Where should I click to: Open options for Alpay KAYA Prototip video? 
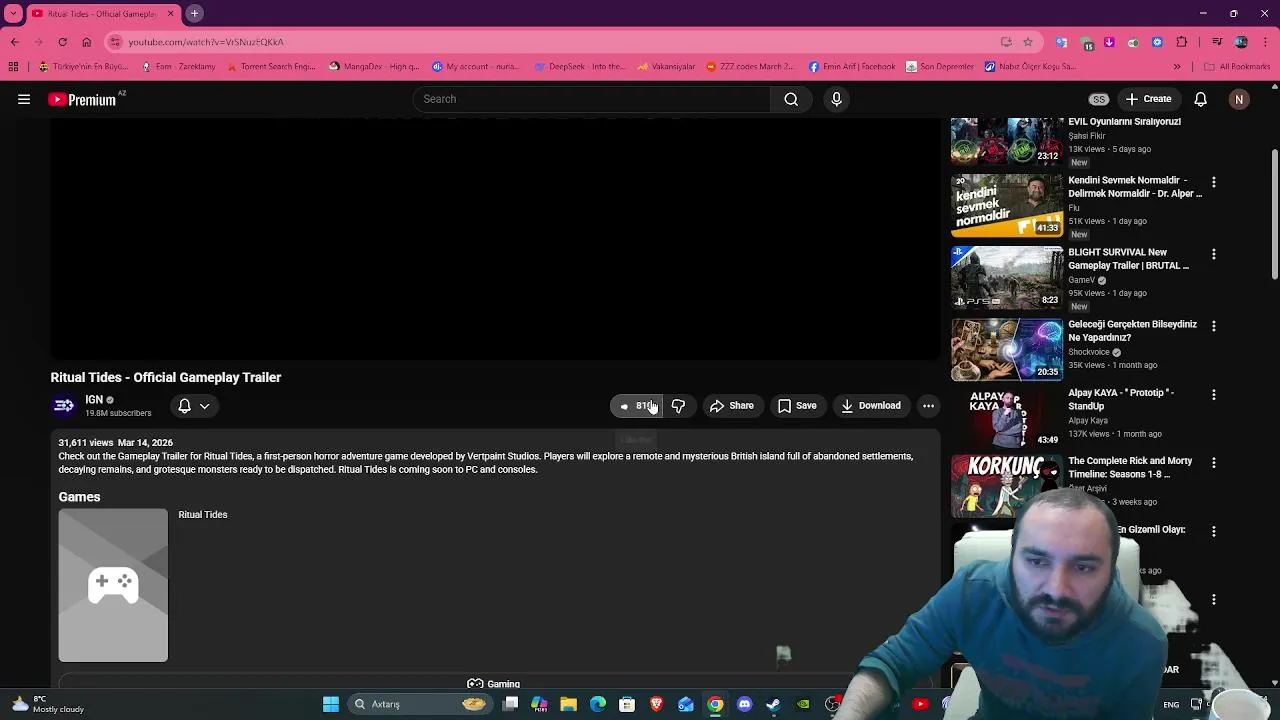click(1214, 395)
